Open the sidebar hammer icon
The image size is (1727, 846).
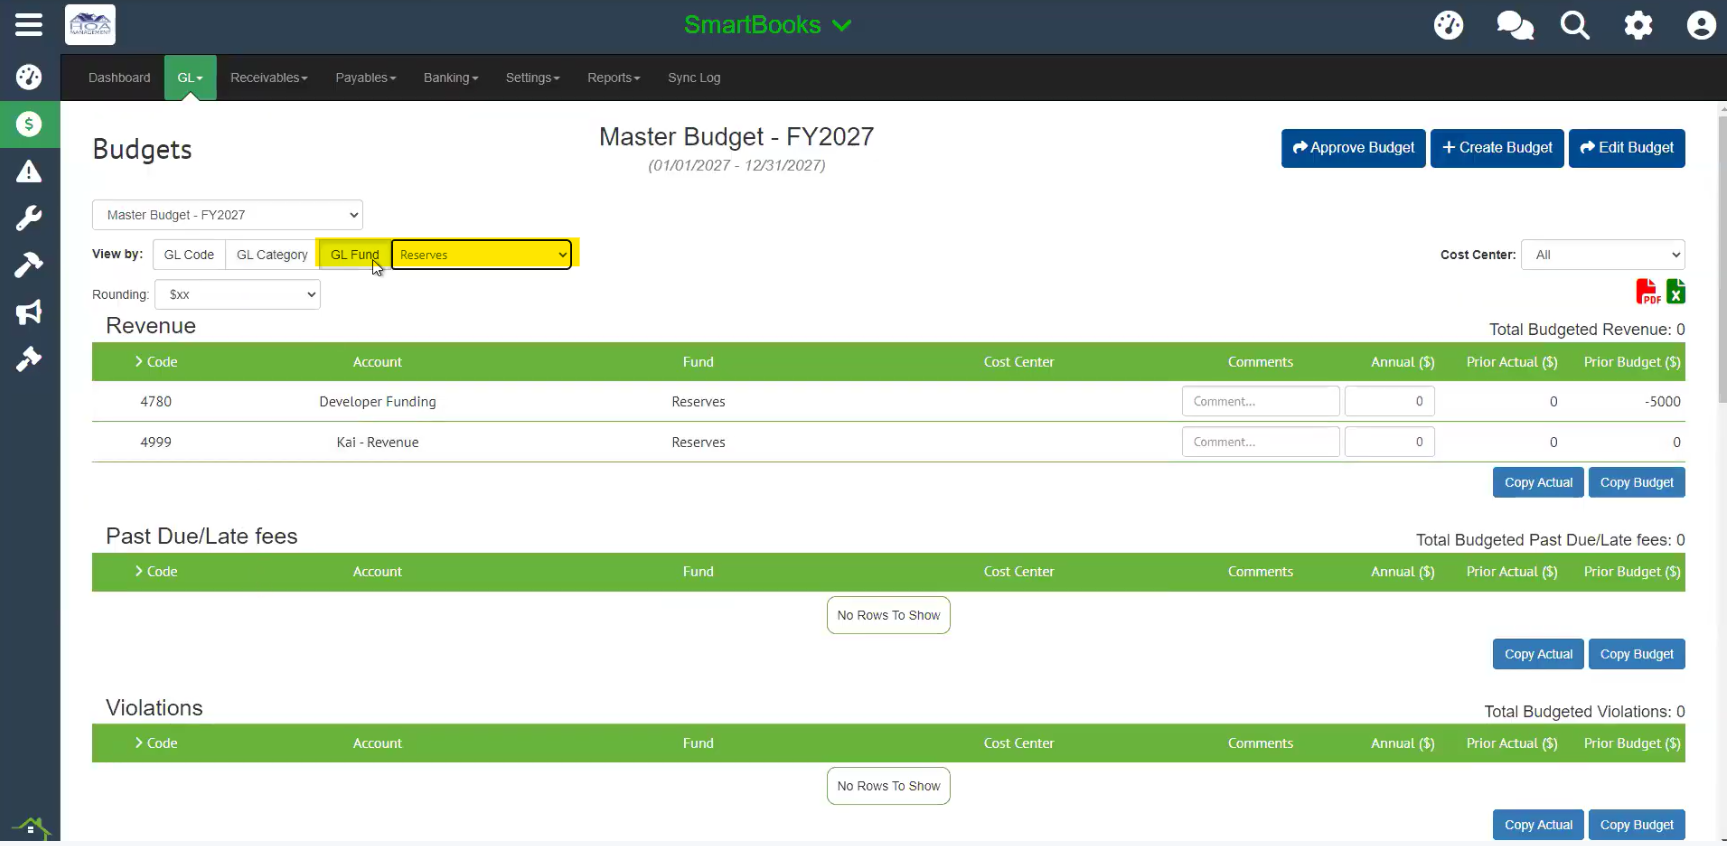(x=29, y=265)
